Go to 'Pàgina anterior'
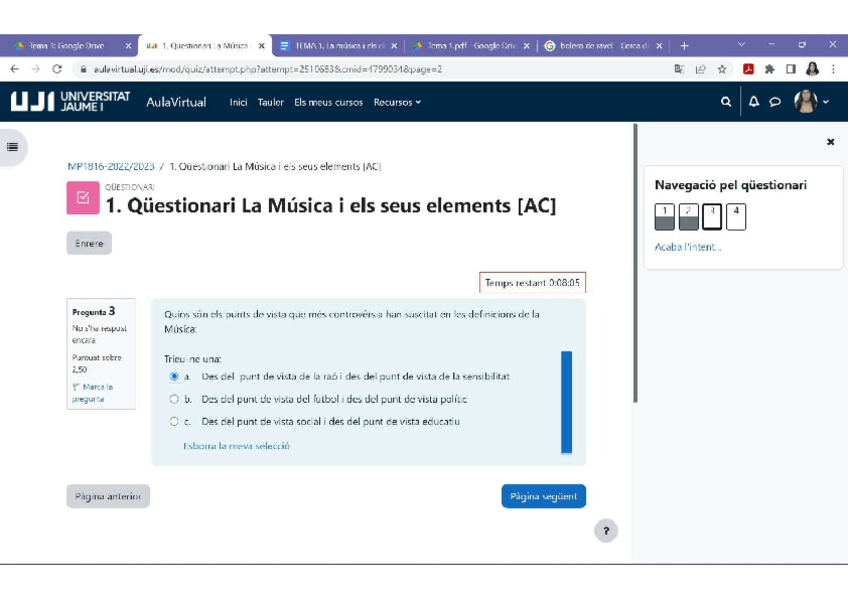The width and height of the screenshot is (848, 599). coord(108,496)
